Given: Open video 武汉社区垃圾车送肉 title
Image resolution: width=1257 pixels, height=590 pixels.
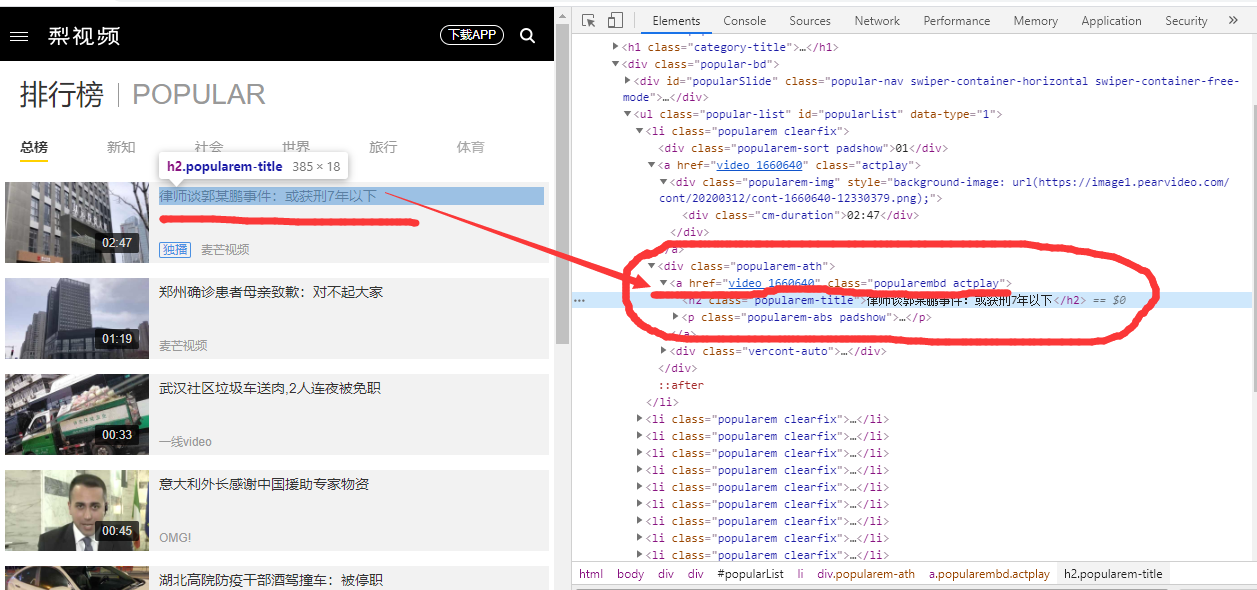Looking at the screenshot, I should (x=270, y=388).
